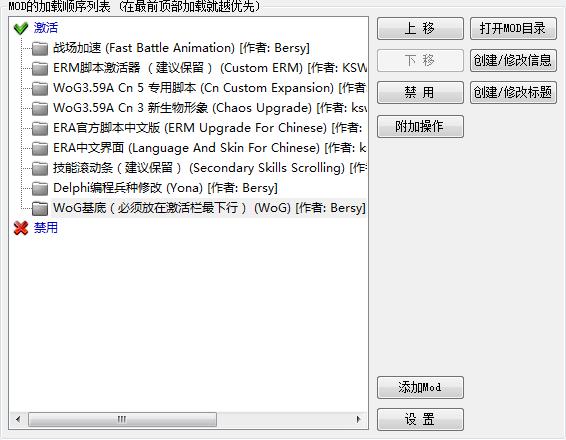
Task: Click folder icon of WoG3.59A Cn 3 新生物形象
Action: coord(40,108)
